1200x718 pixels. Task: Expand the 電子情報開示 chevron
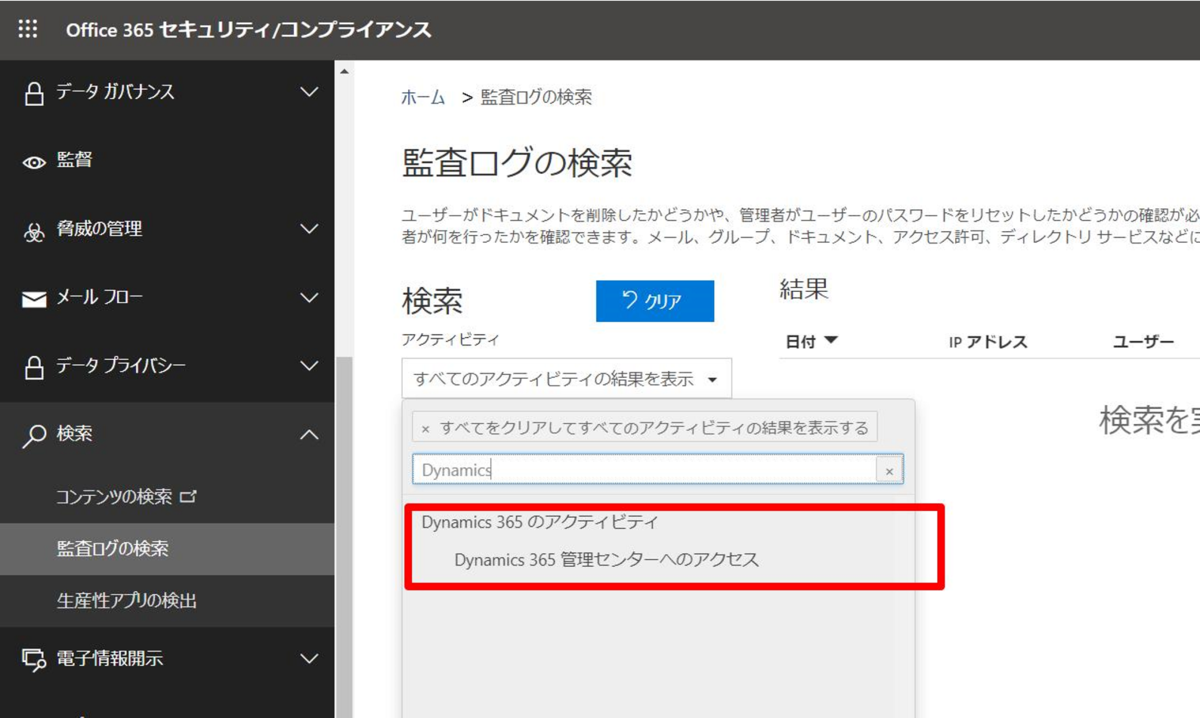pyautogui.click(x=309, y=658)
